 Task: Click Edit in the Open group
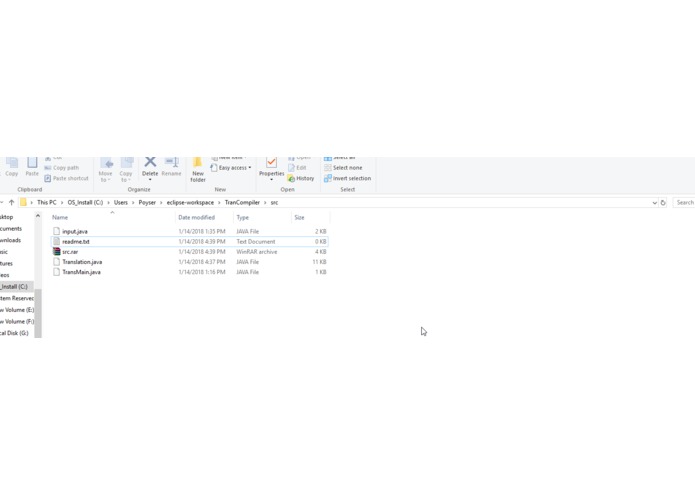click(x=297, y=168)
